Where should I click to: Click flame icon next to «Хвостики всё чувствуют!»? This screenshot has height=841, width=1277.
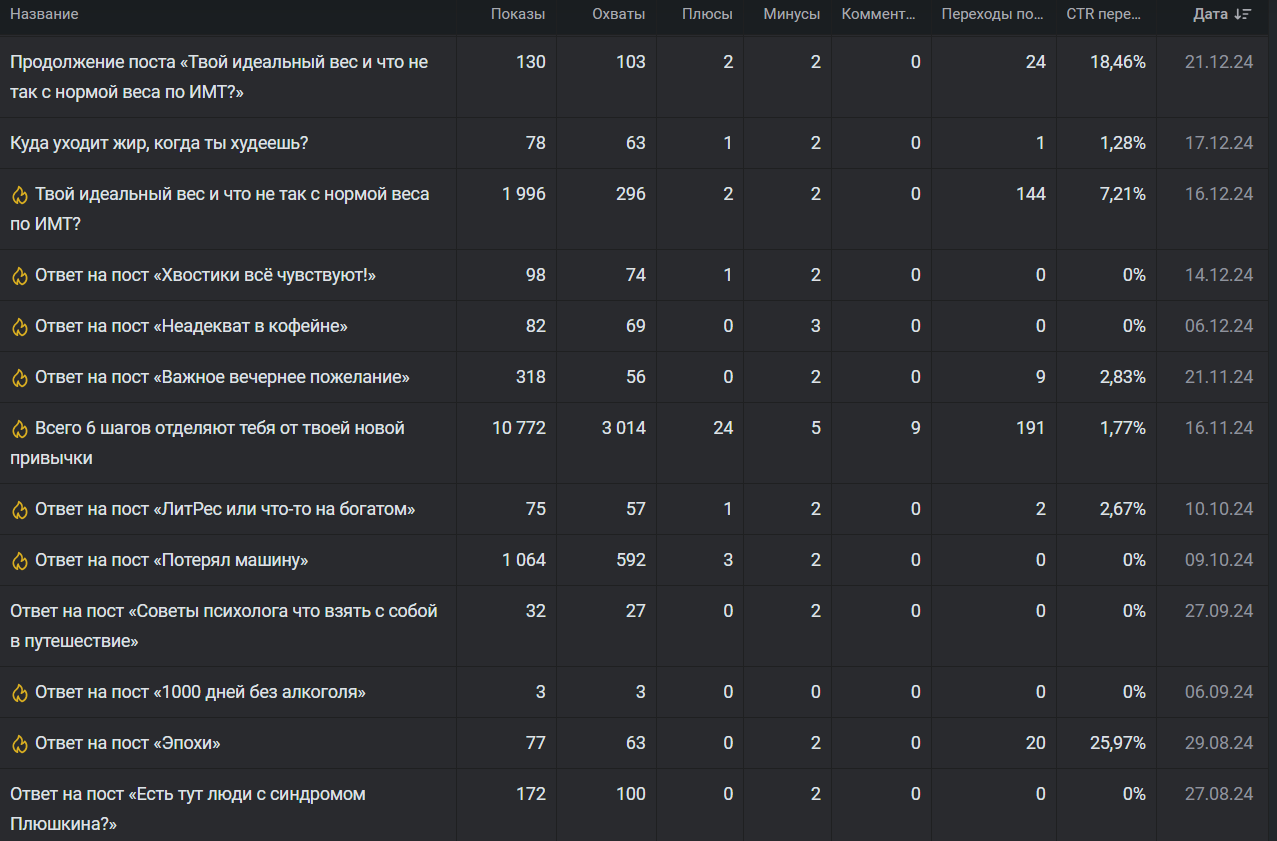[19, 276]
